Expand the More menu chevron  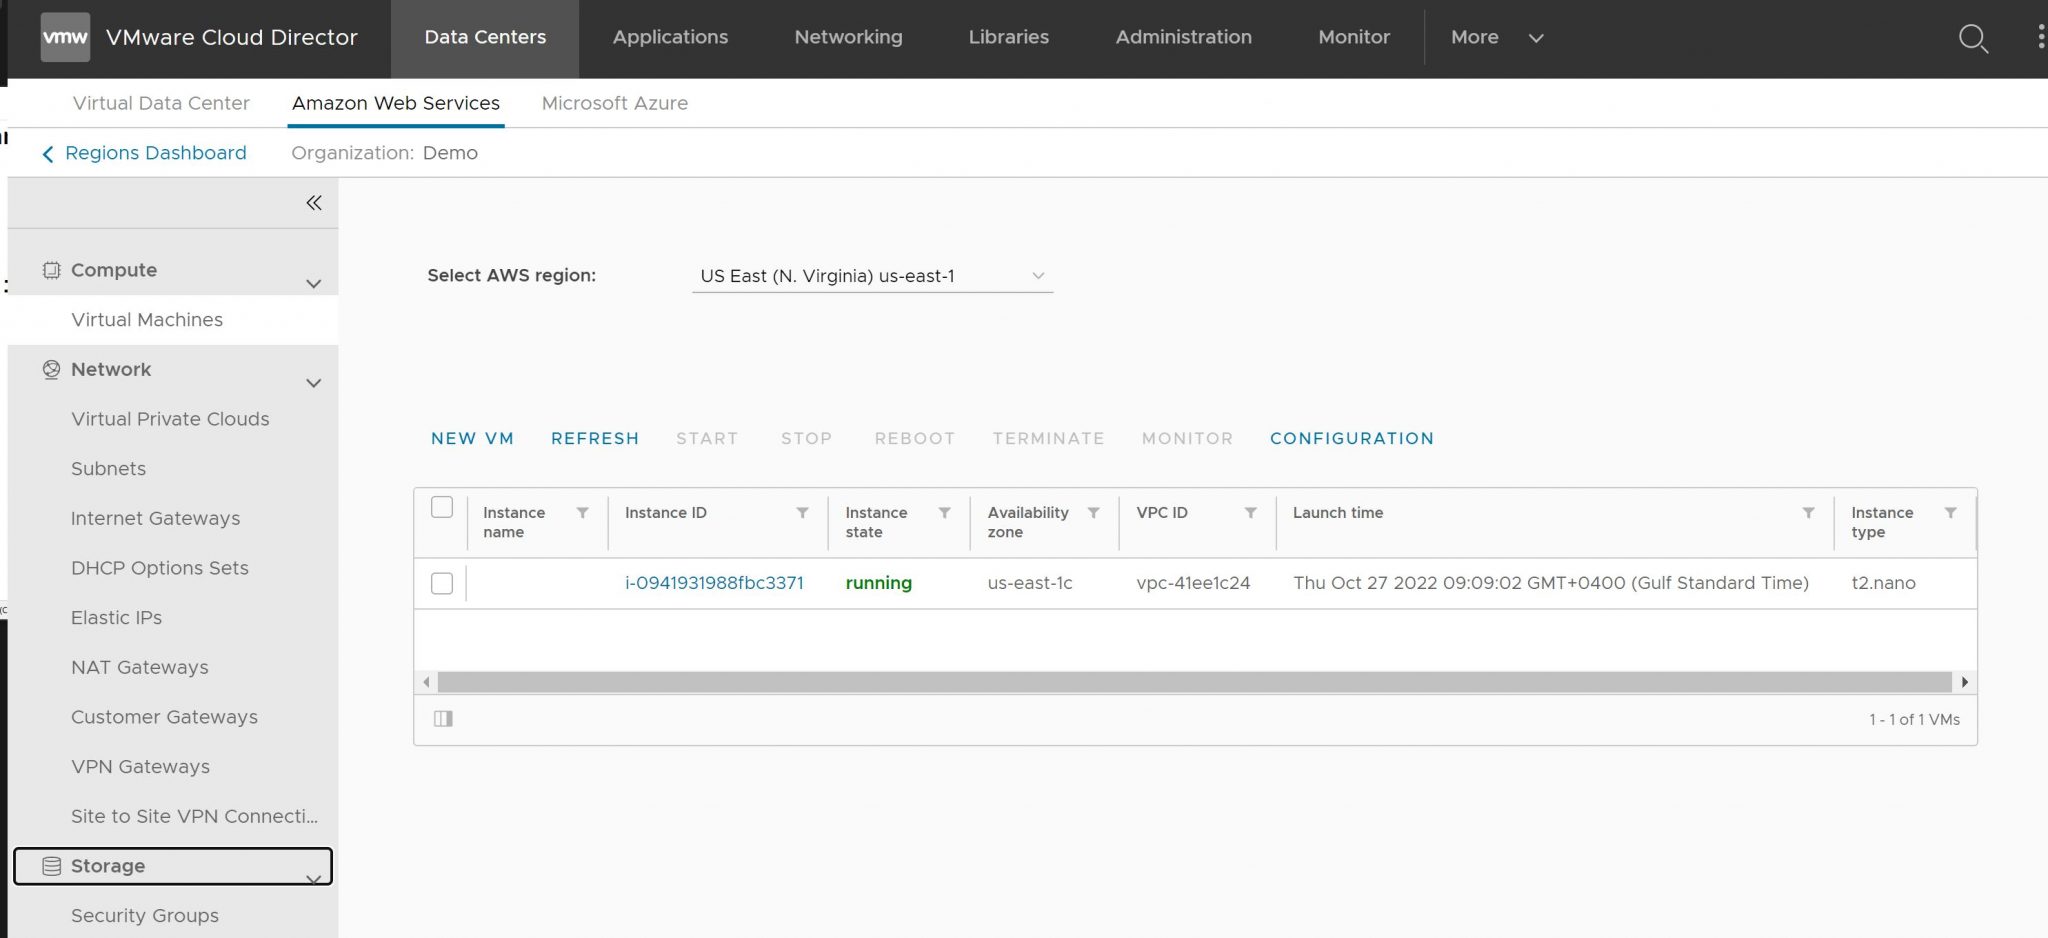tap(1536, 38)
